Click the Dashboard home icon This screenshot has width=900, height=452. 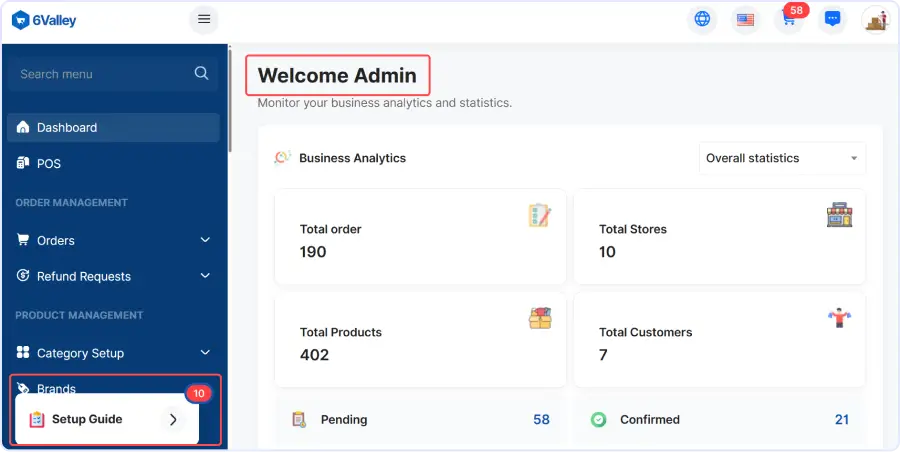pyautogui.click(x=23, y=127)
